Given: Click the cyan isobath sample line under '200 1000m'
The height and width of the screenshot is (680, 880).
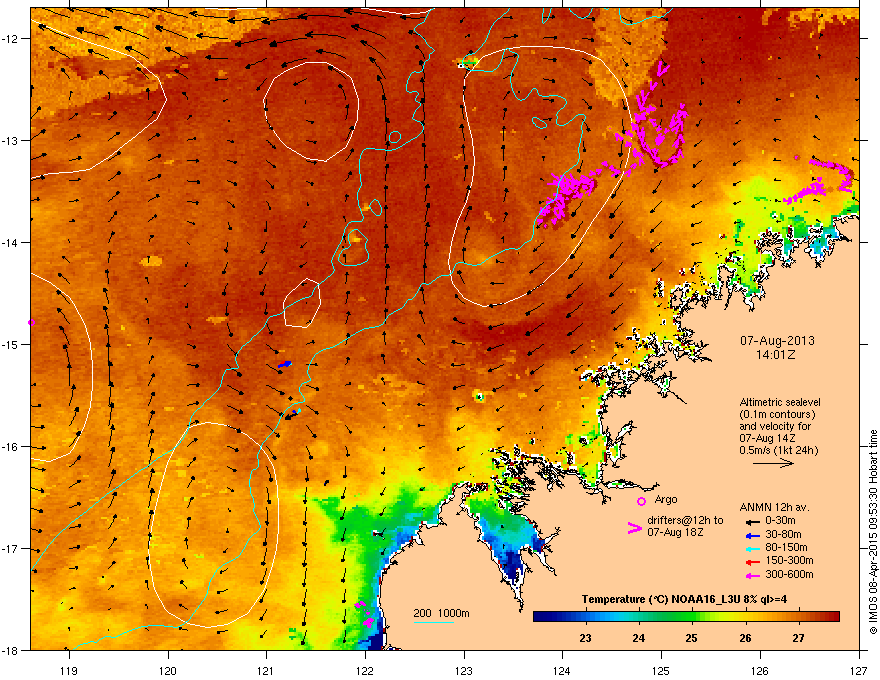Looking at the screenshot, I should [x=433, y=622].
